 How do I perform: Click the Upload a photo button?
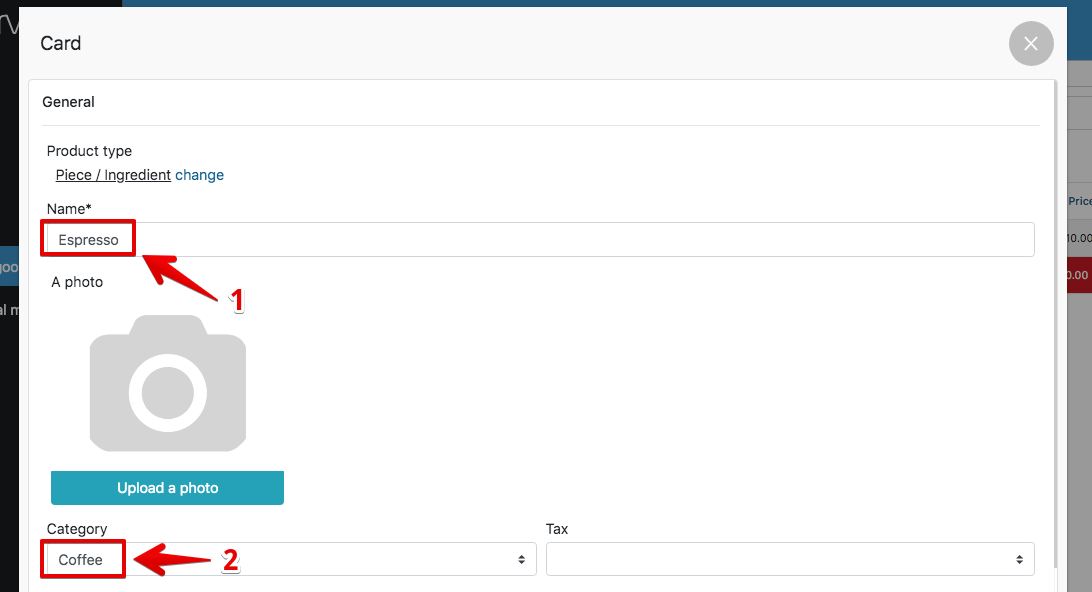click(168, 488)
